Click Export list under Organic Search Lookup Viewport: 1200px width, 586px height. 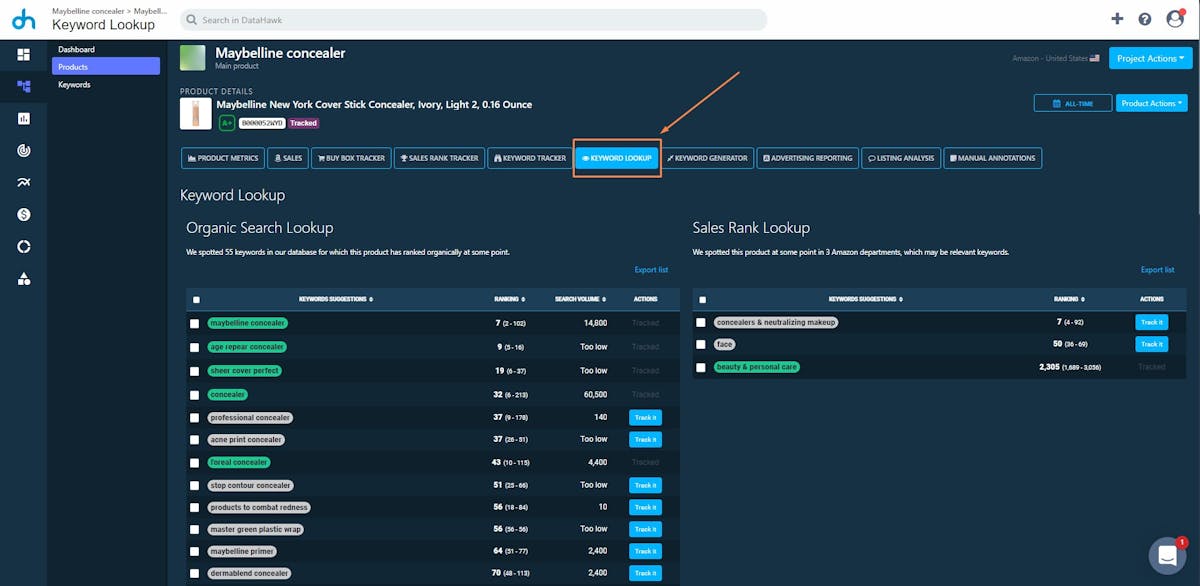[651, 270]
